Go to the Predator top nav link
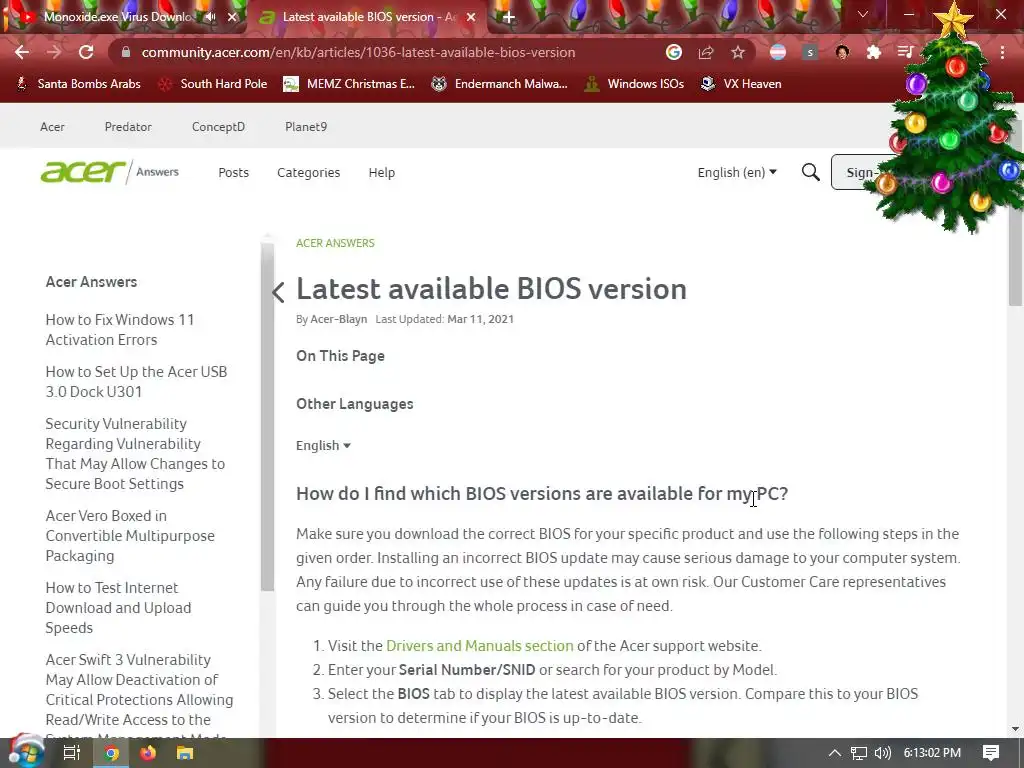The height and width of the screenshot is (768, 1024). pos(128,127)
